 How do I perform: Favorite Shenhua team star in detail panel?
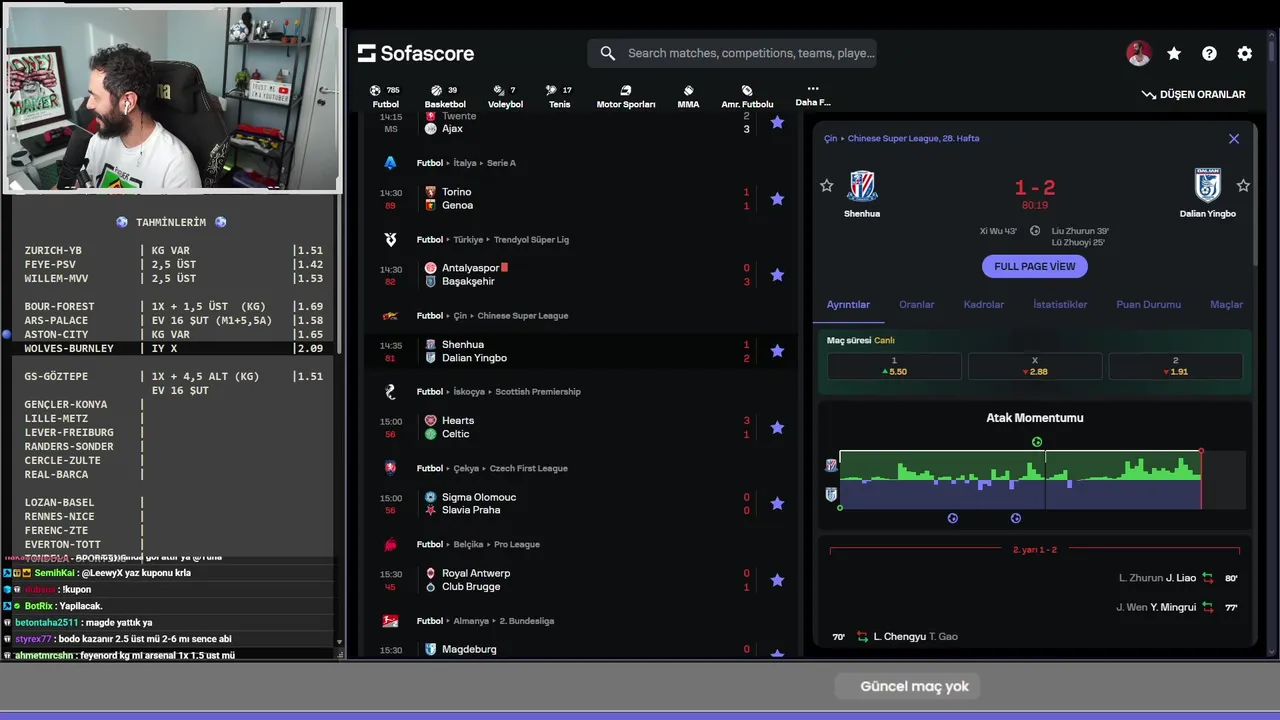point(826,185)
